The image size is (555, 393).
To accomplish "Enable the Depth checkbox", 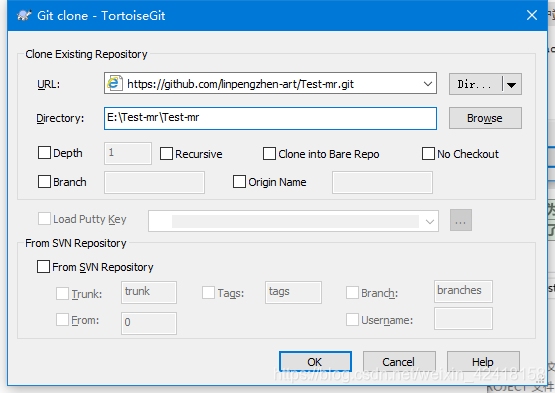I will click(x=44, y=153).
